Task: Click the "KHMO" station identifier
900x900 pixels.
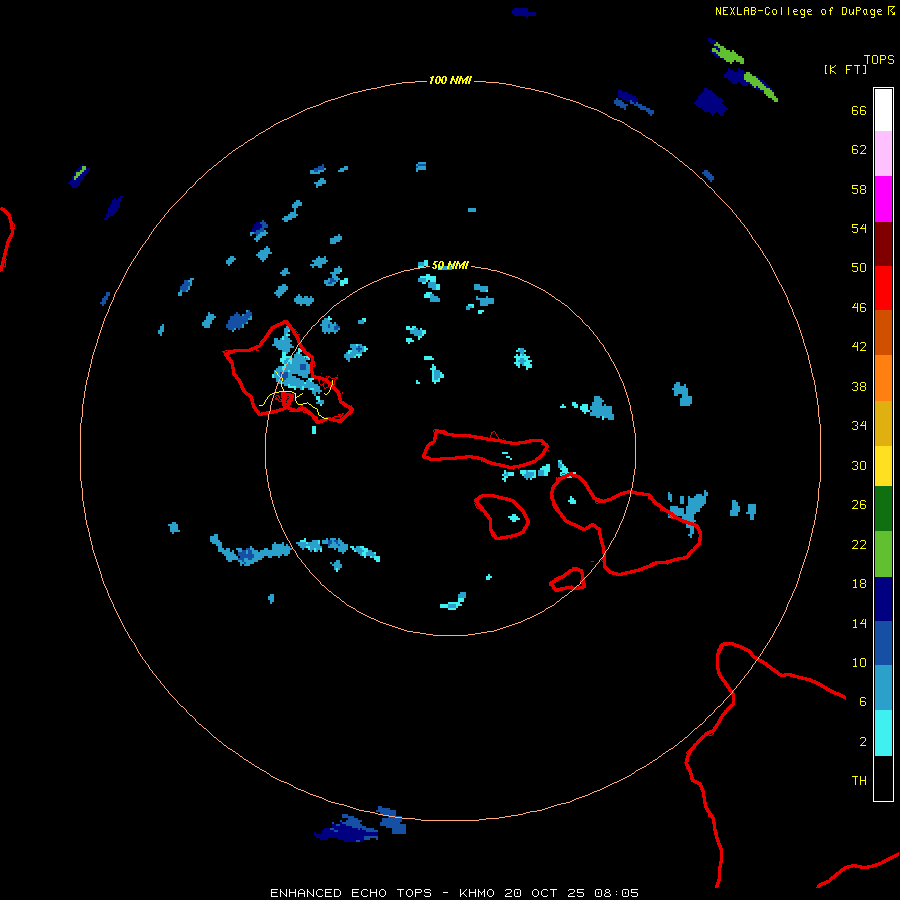Action: (476, 893)
